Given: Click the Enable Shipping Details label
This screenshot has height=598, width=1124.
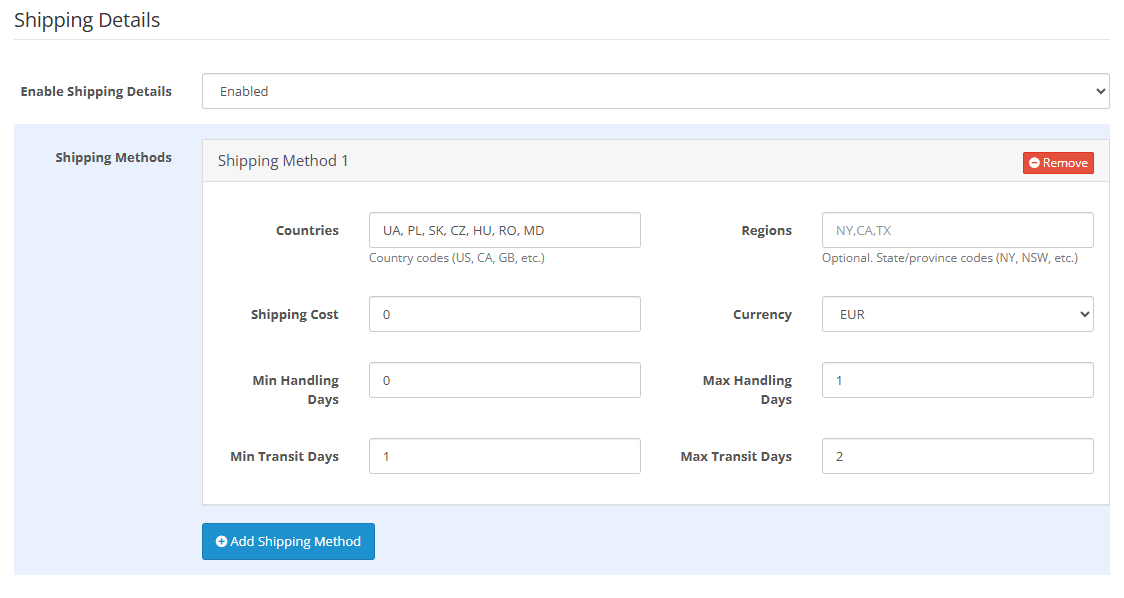Looking at the screenshot, I should coord(96,91).
